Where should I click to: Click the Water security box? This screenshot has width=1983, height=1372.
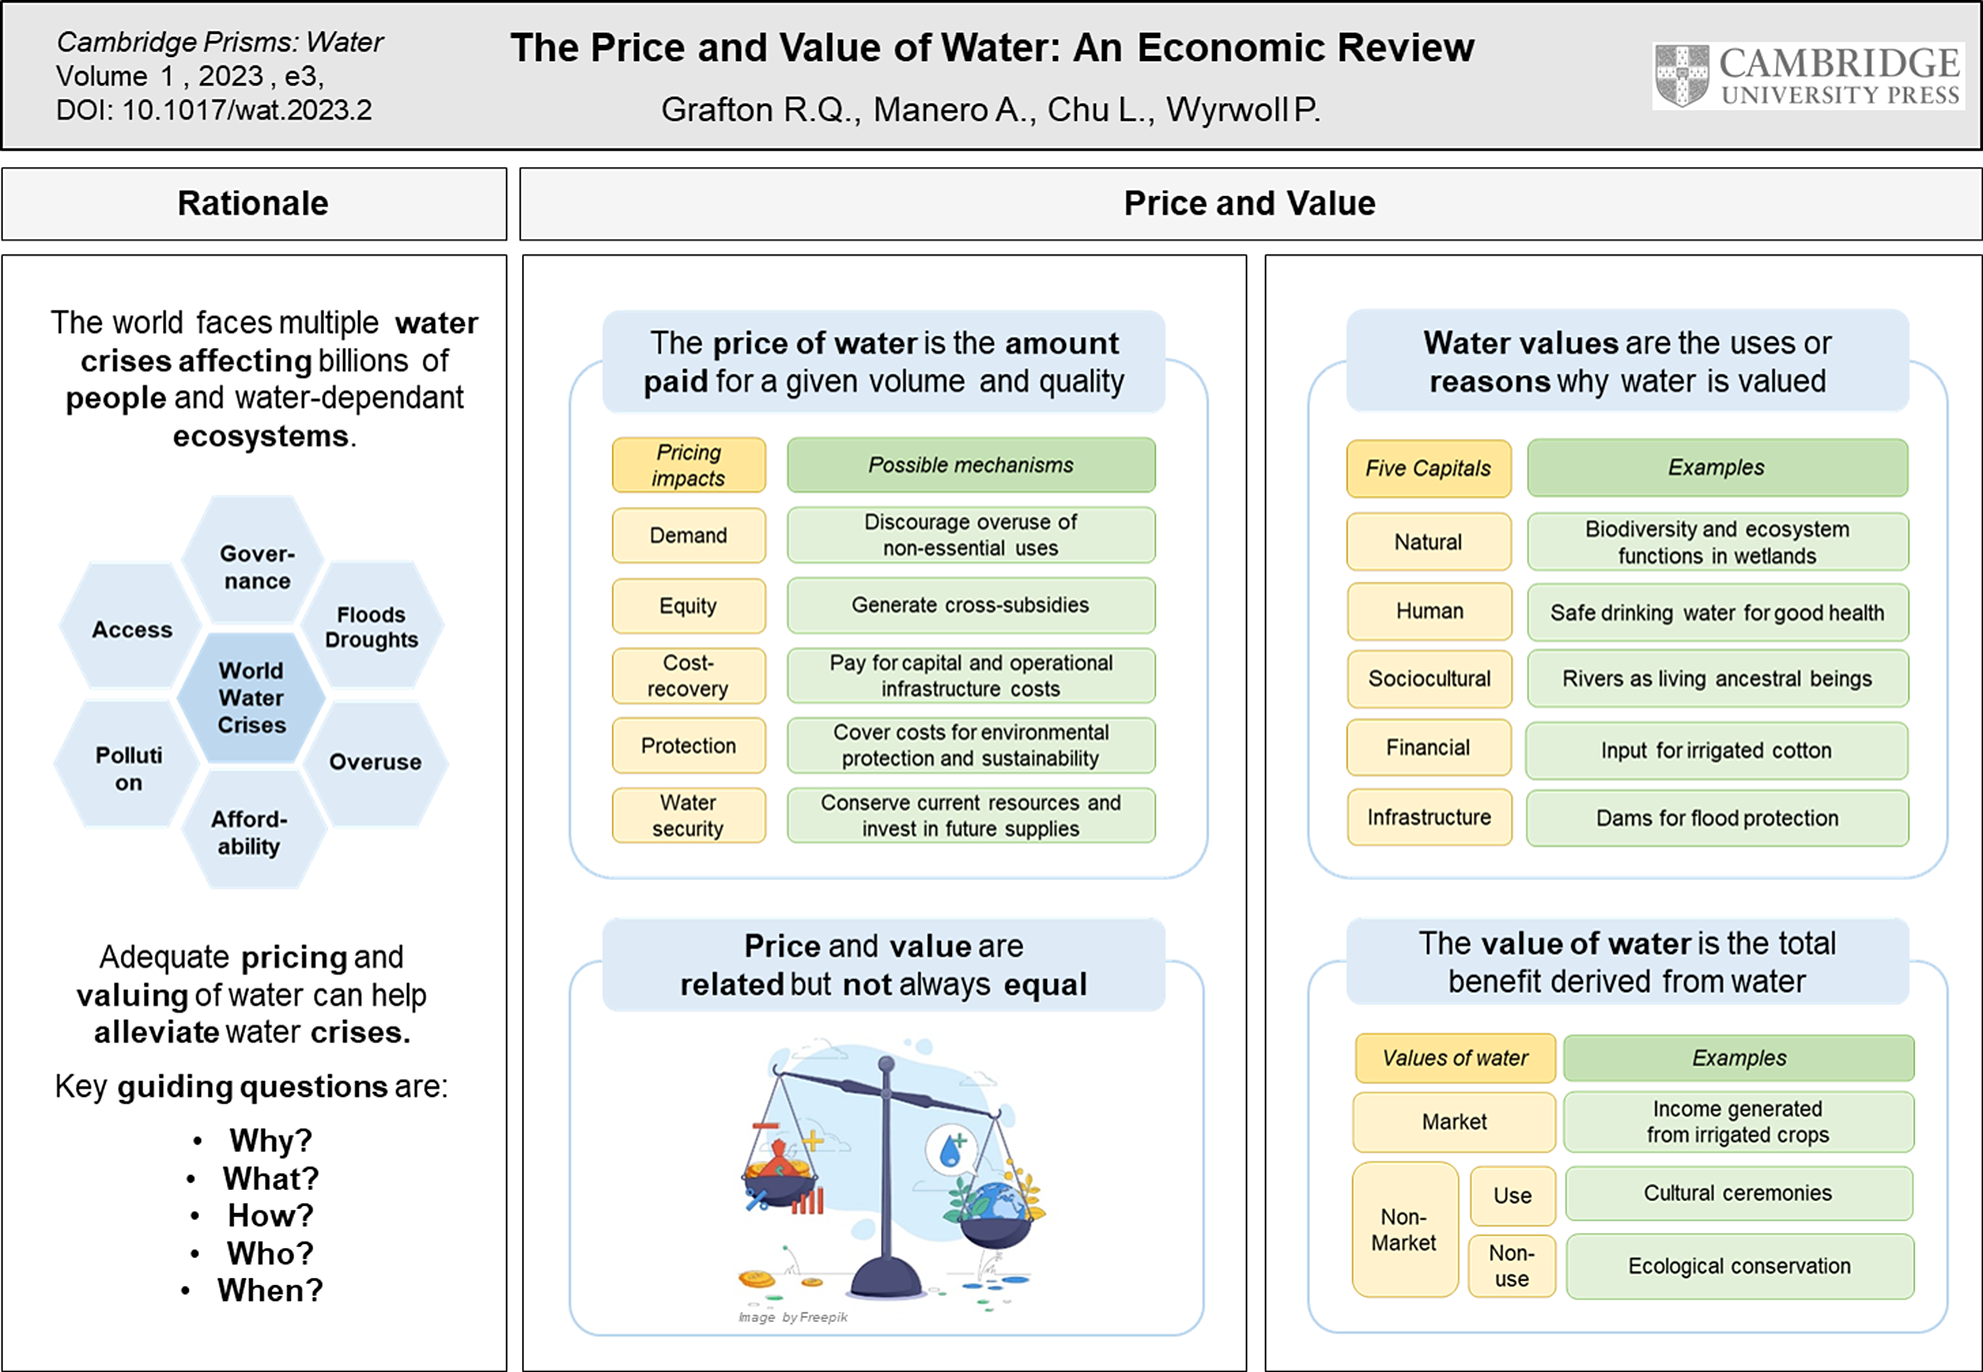coord(688,815)
